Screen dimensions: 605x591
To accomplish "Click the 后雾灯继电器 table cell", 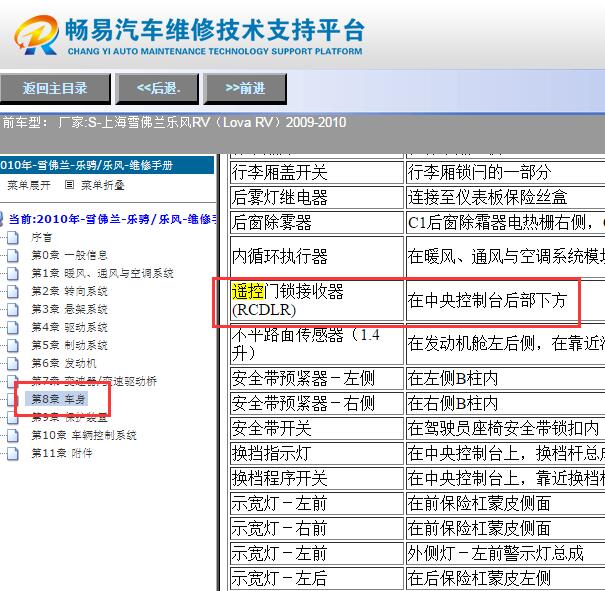I will [317, 198].
